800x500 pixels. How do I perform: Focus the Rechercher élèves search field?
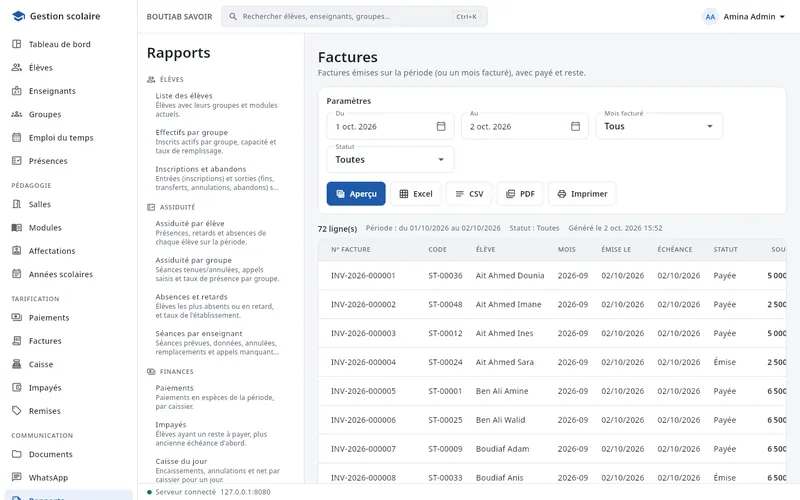tap(354, 16)
